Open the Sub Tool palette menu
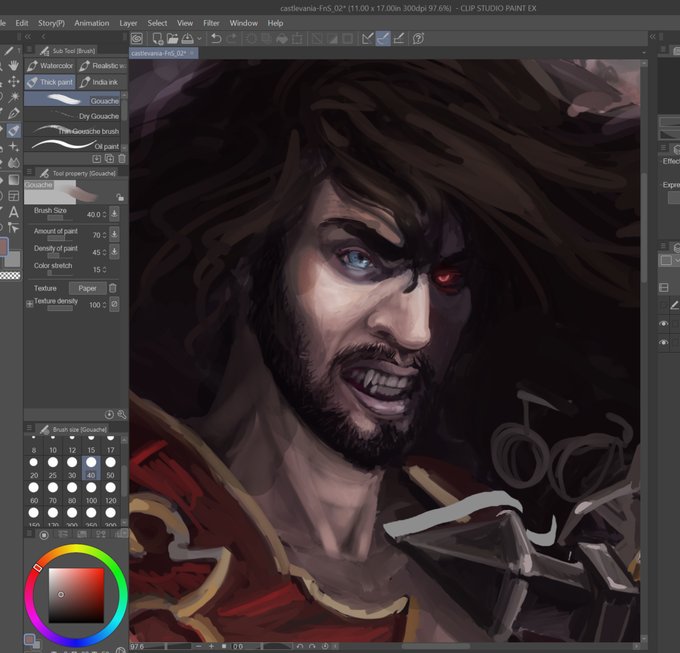Viewport: 680px width, 653px height. [29, 50]
